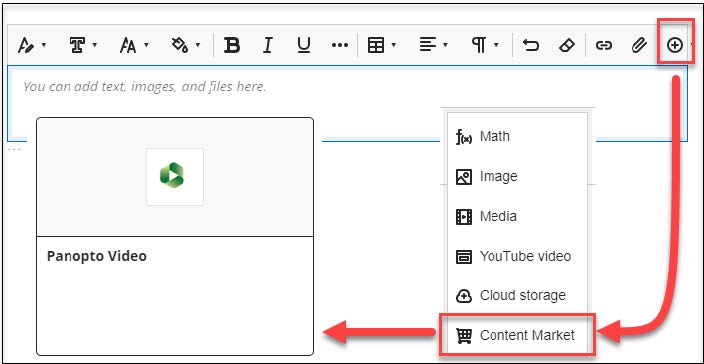Screen dimensions: 704x364
Task: Select Image from the insert menu
Action: tap(517, 176)
